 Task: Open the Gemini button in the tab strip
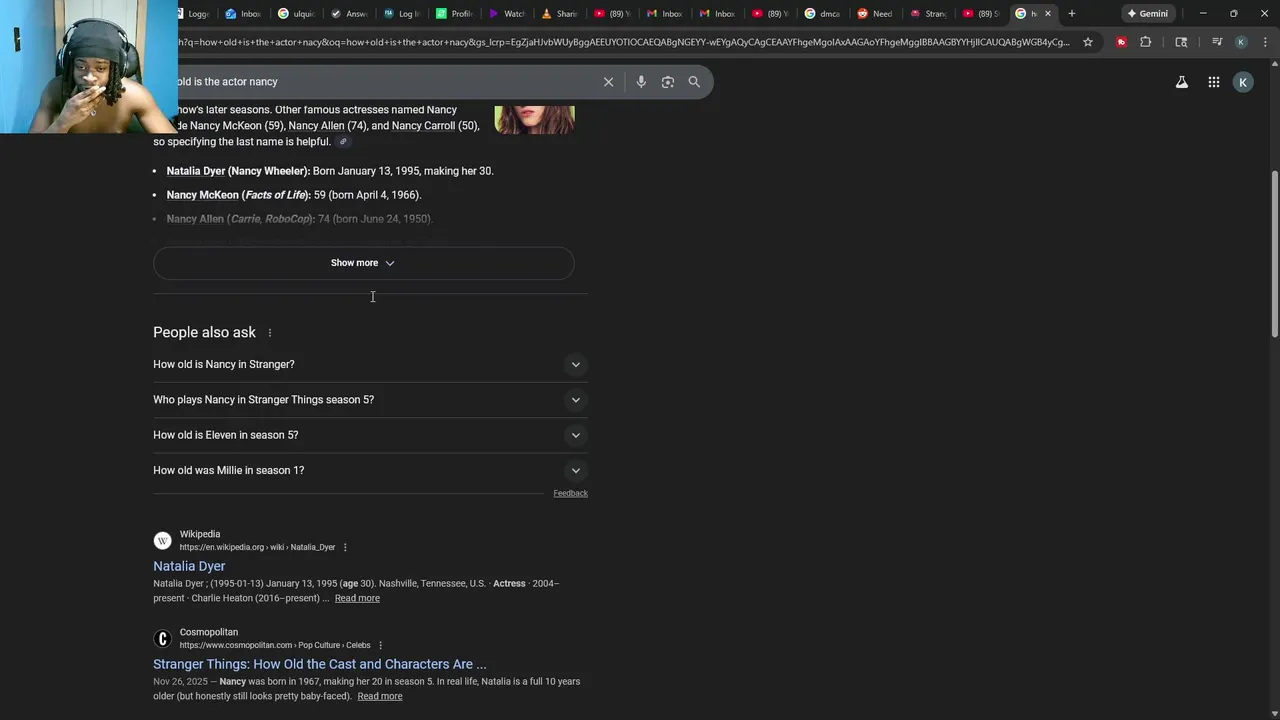(x=1147, y=13)
